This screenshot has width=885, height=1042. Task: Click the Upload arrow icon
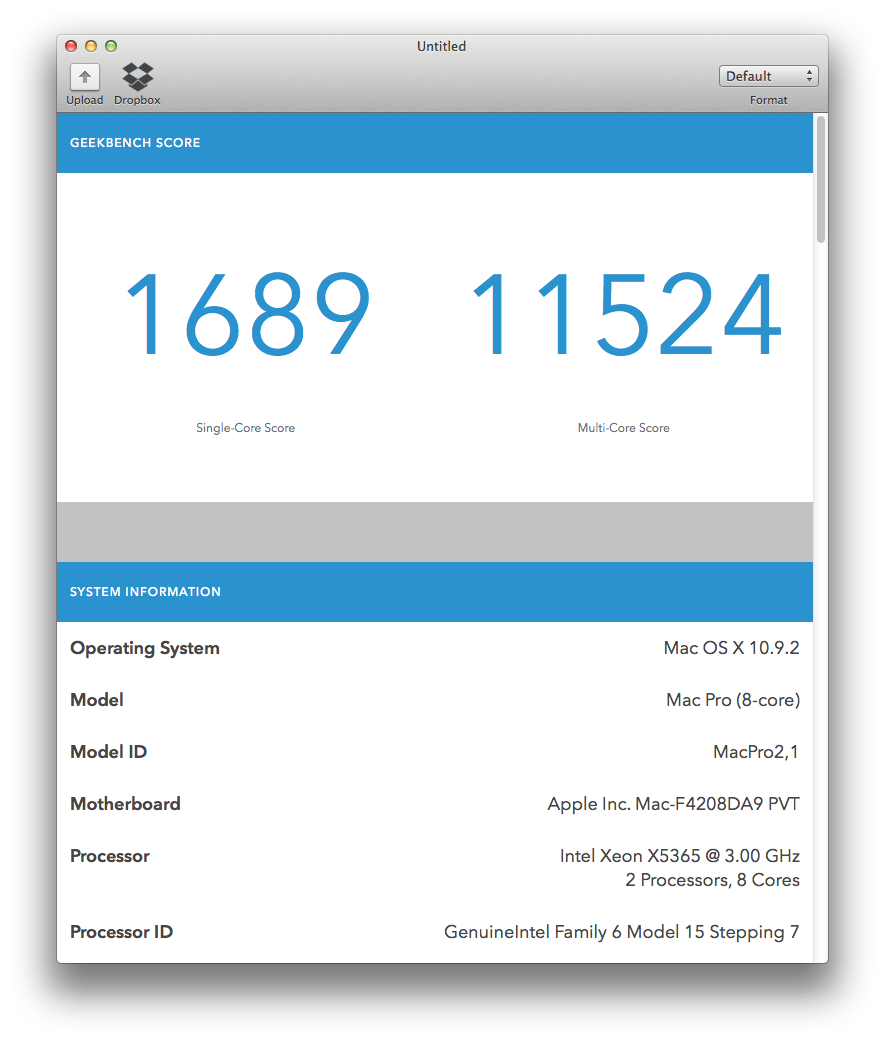point(84,77)
